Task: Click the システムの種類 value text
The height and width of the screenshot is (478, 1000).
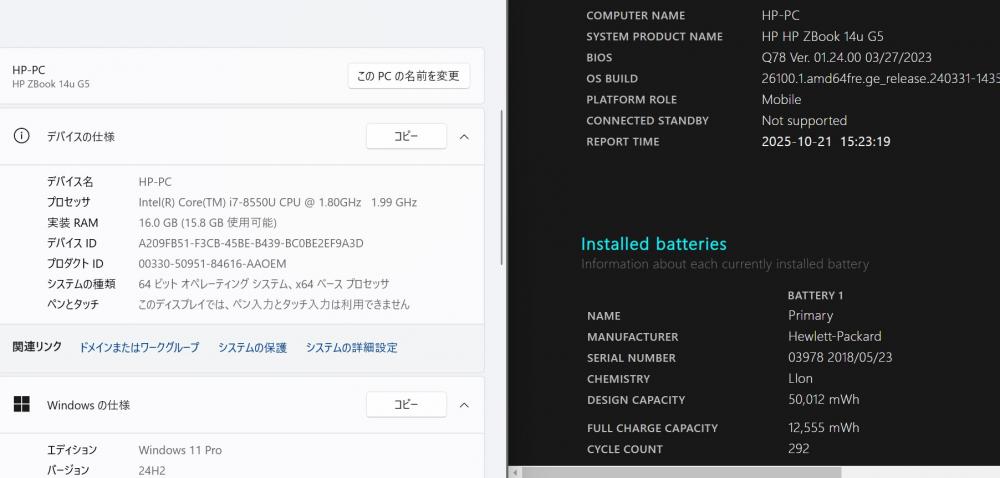Action: (263, 284)
